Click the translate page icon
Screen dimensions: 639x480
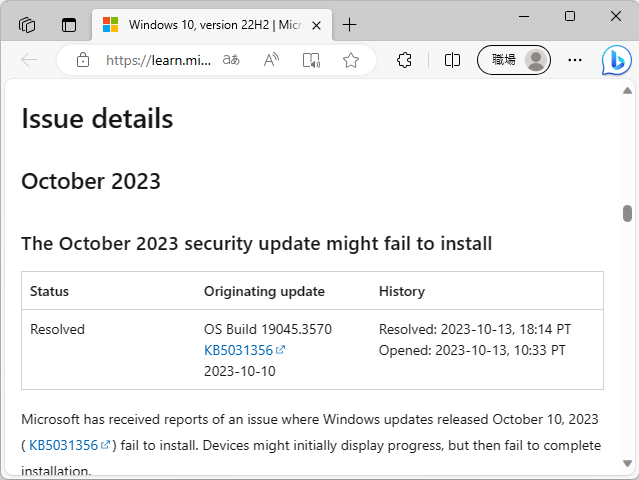coord(231,60)
